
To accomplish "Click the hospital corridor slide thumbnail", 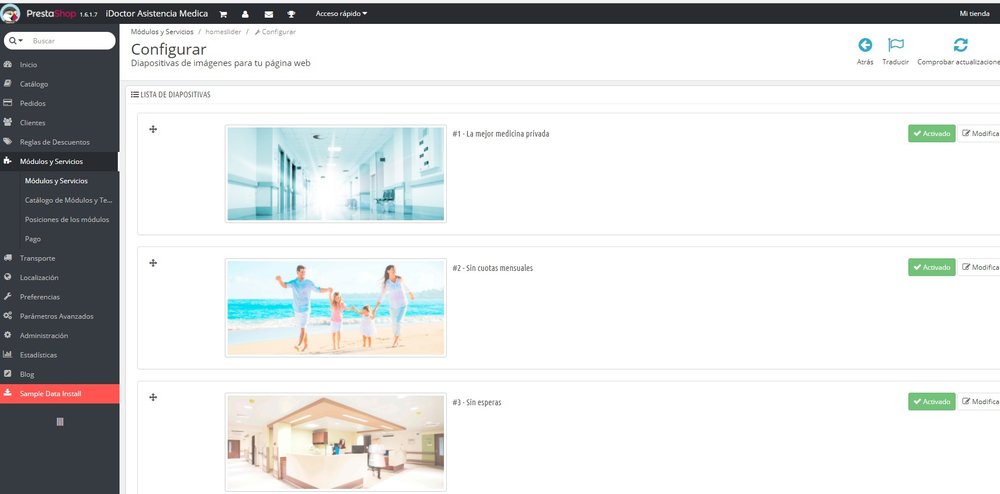I will pos(335,173).
